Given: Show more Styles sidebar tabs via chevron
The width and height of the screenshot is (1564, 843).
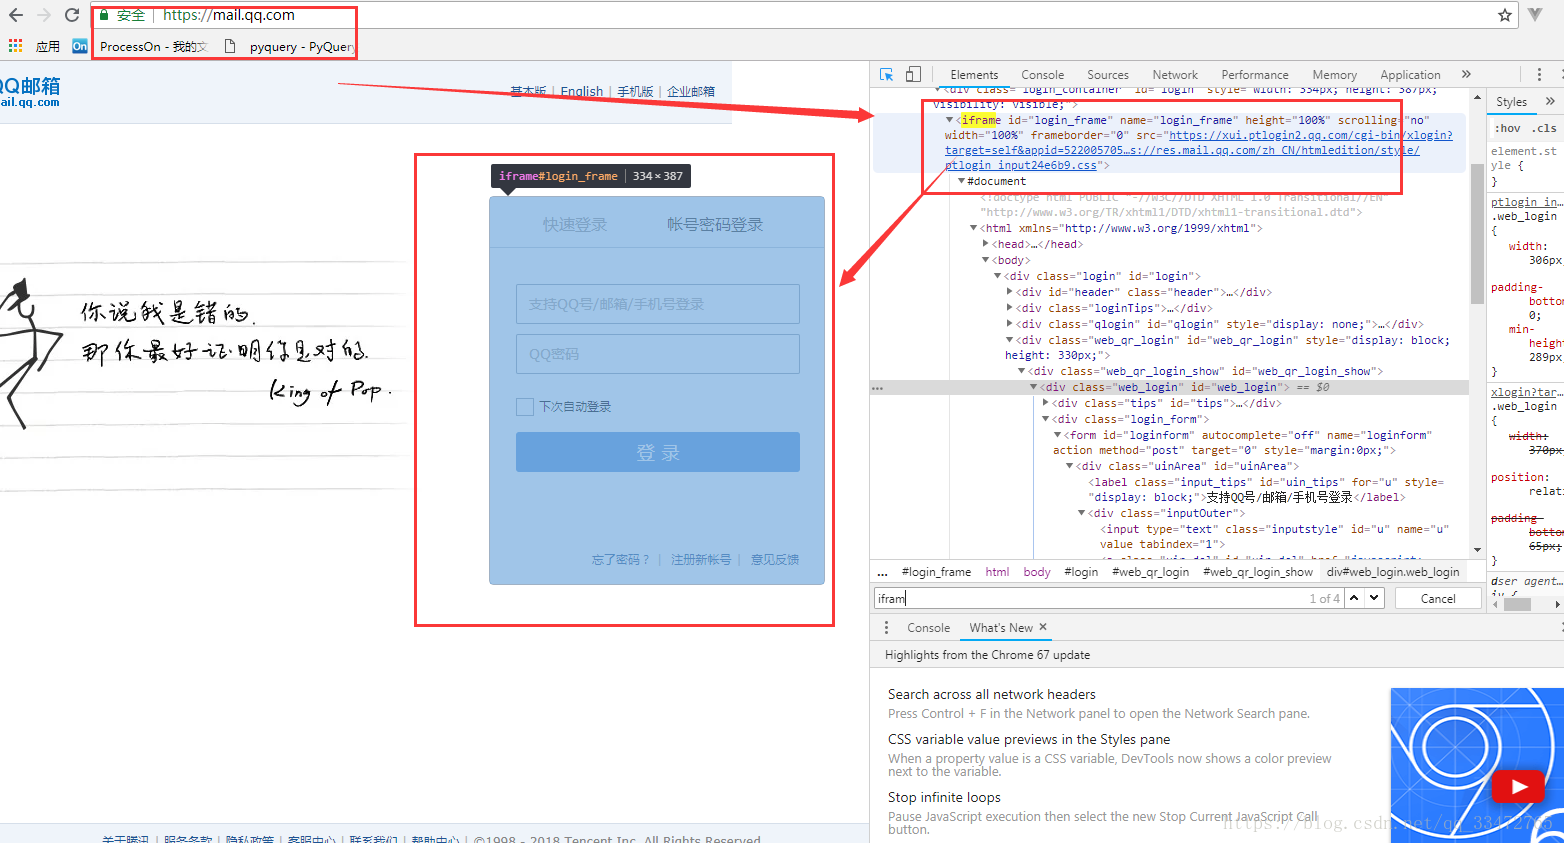Looking at the screenshot, I should coord(1550,101).
